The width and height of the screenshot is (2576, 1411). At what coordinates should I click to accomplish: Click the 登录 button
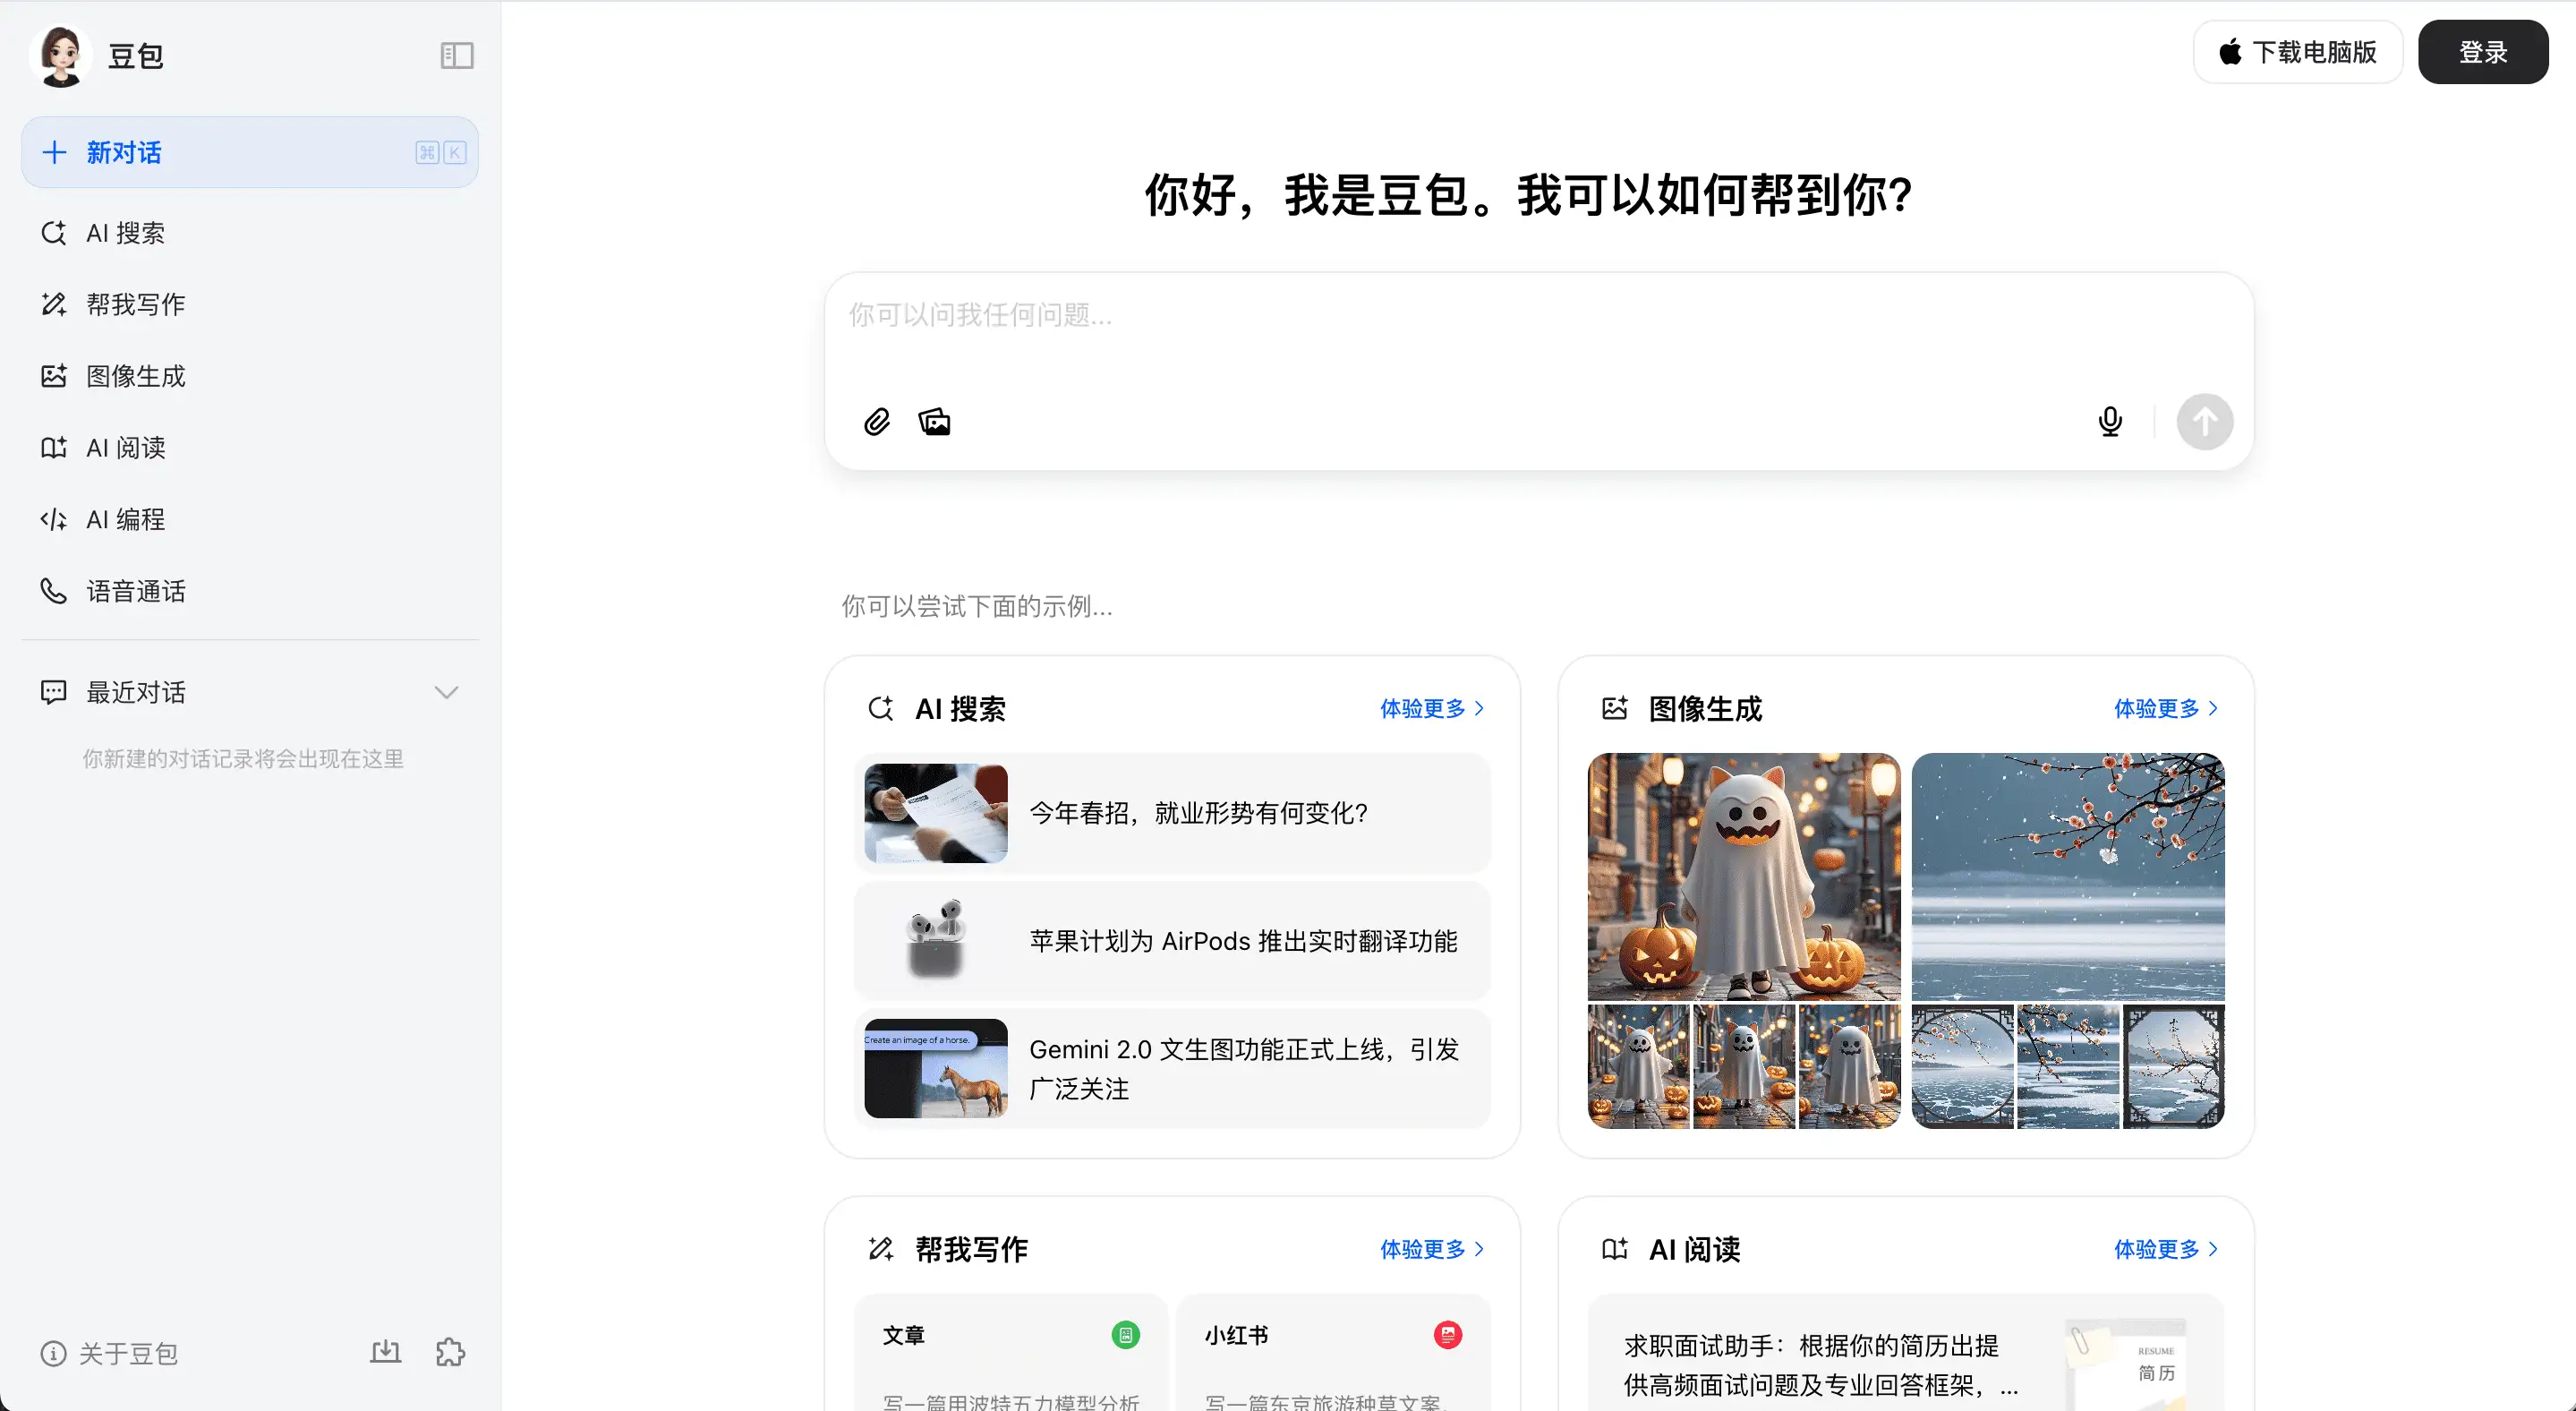point(2483,51)
